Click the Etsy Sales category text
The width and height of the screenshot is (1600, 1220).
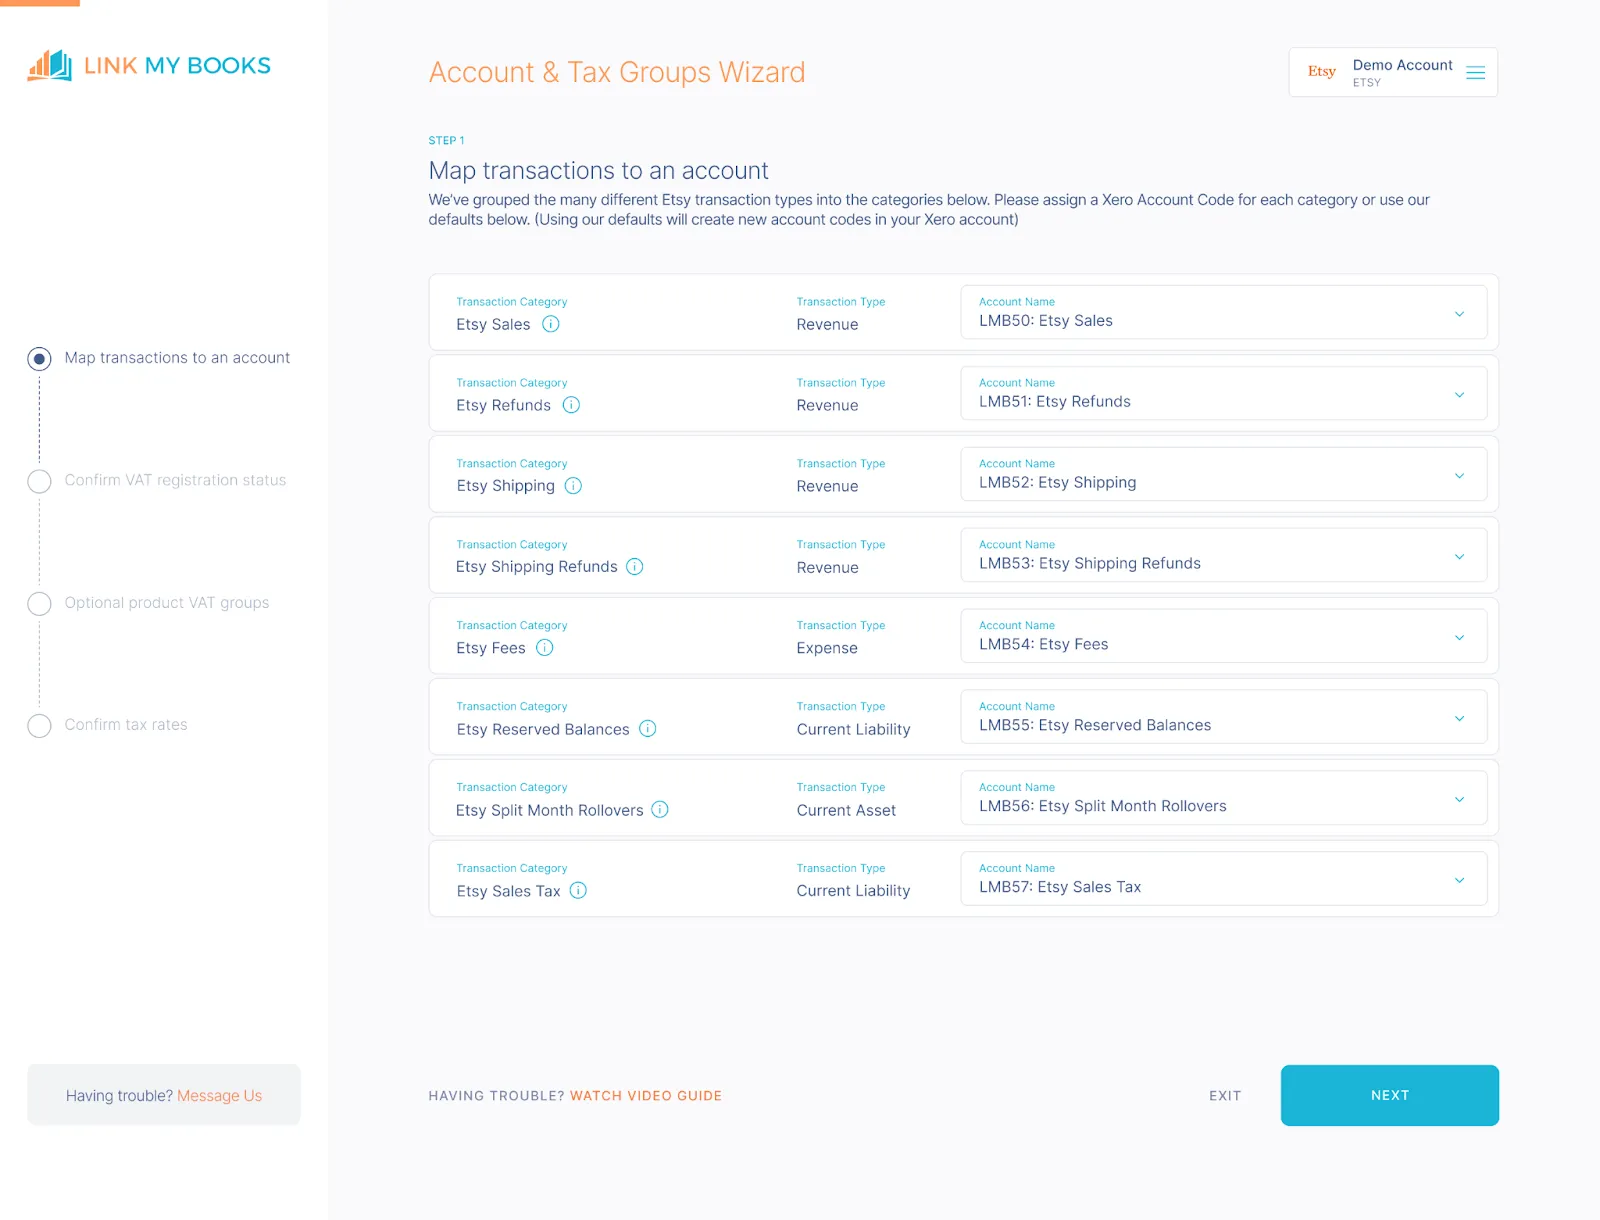[493, 324]
